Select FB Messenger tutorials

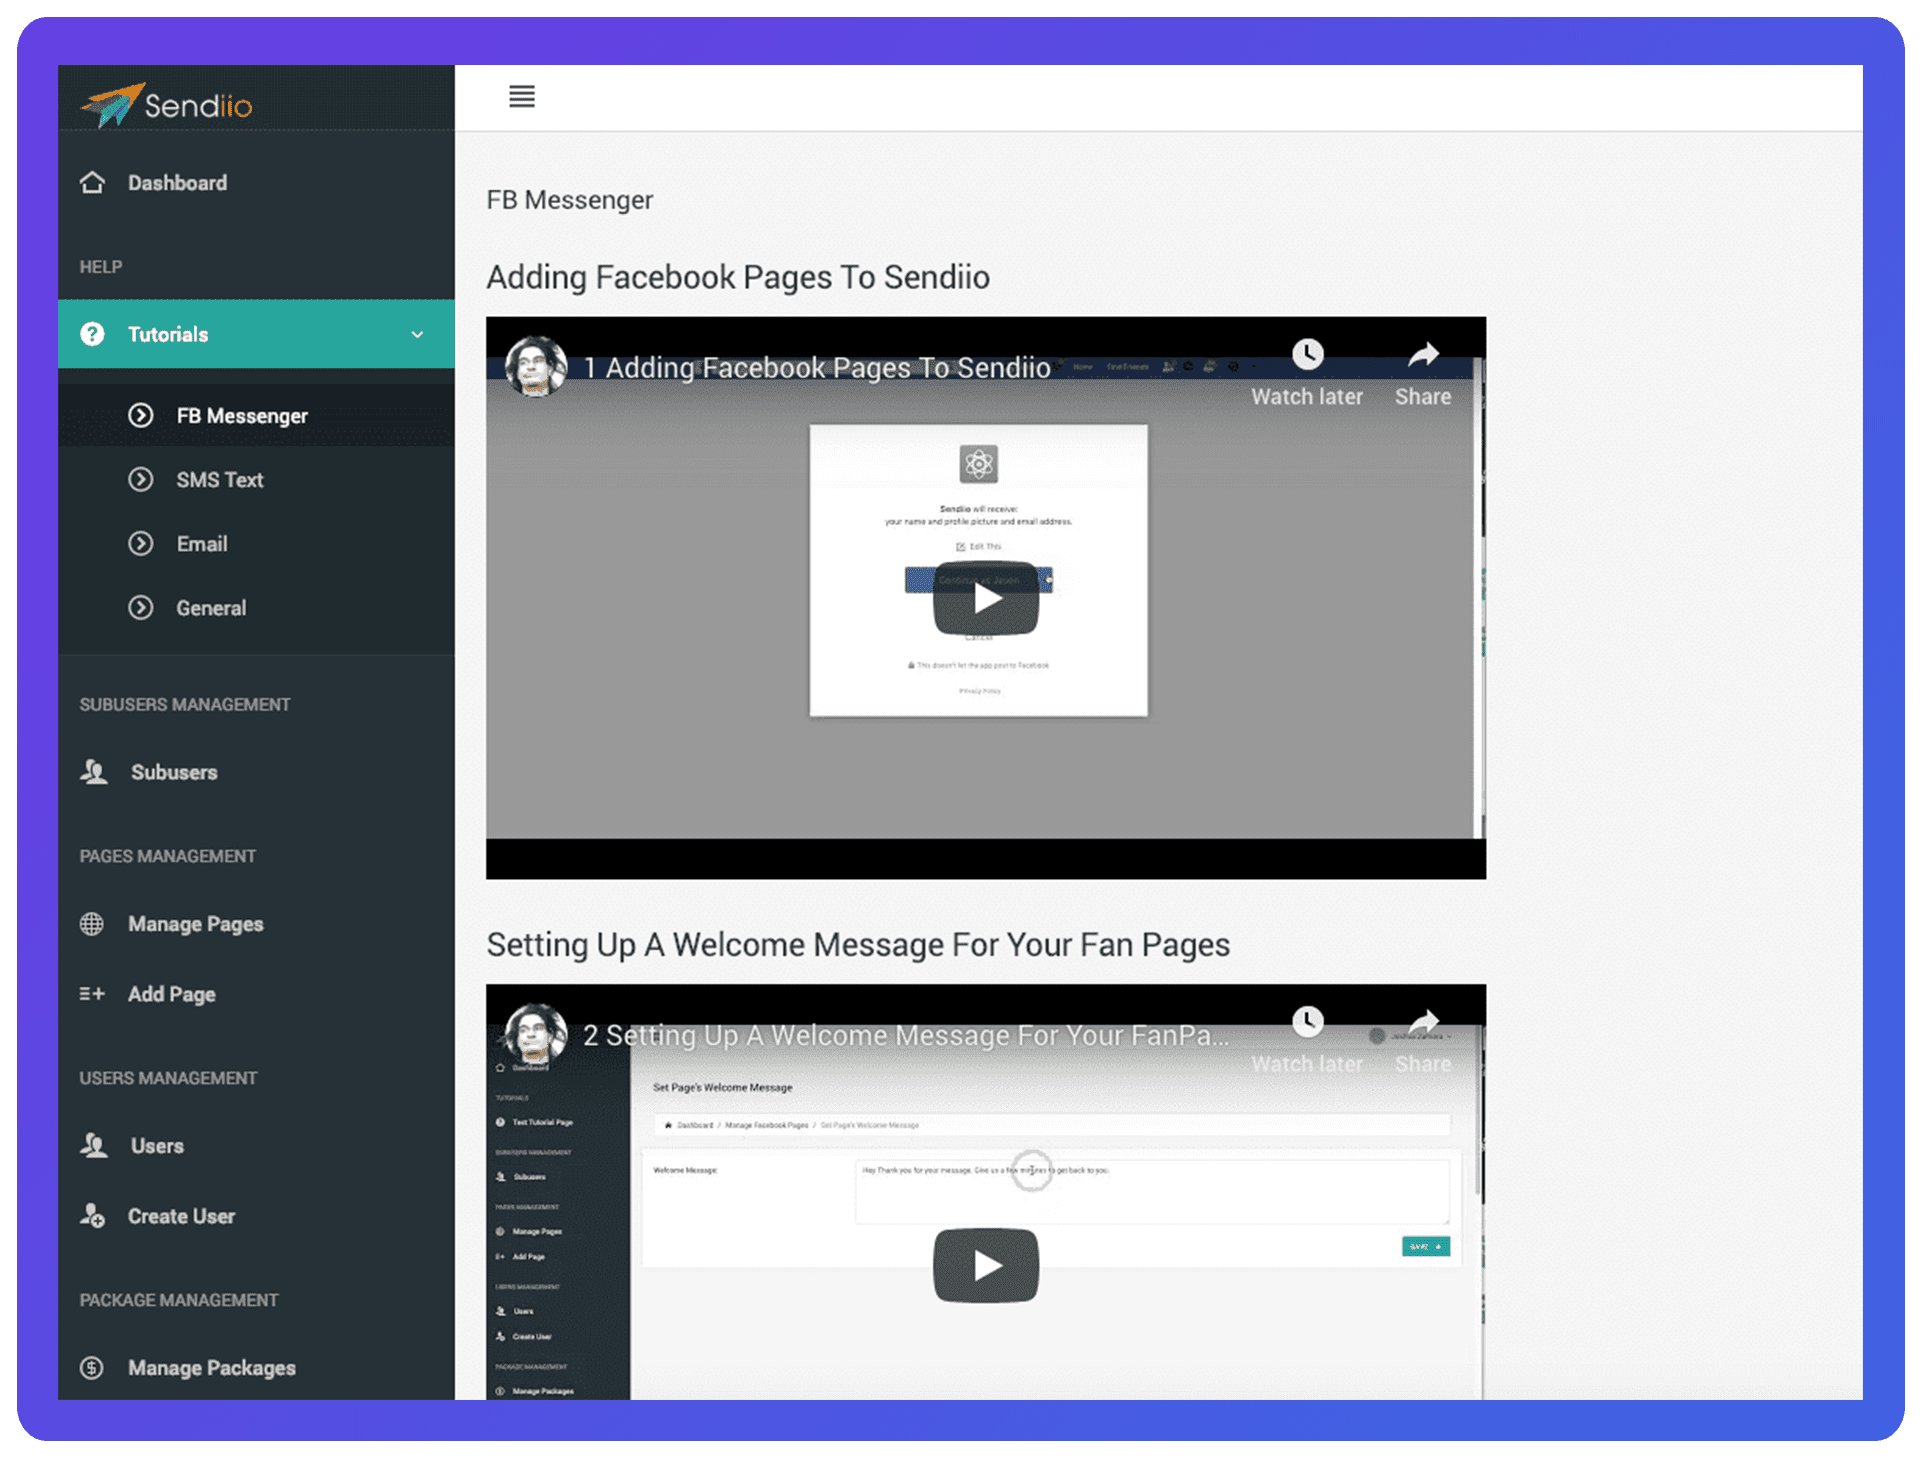[x=241, y=416]
